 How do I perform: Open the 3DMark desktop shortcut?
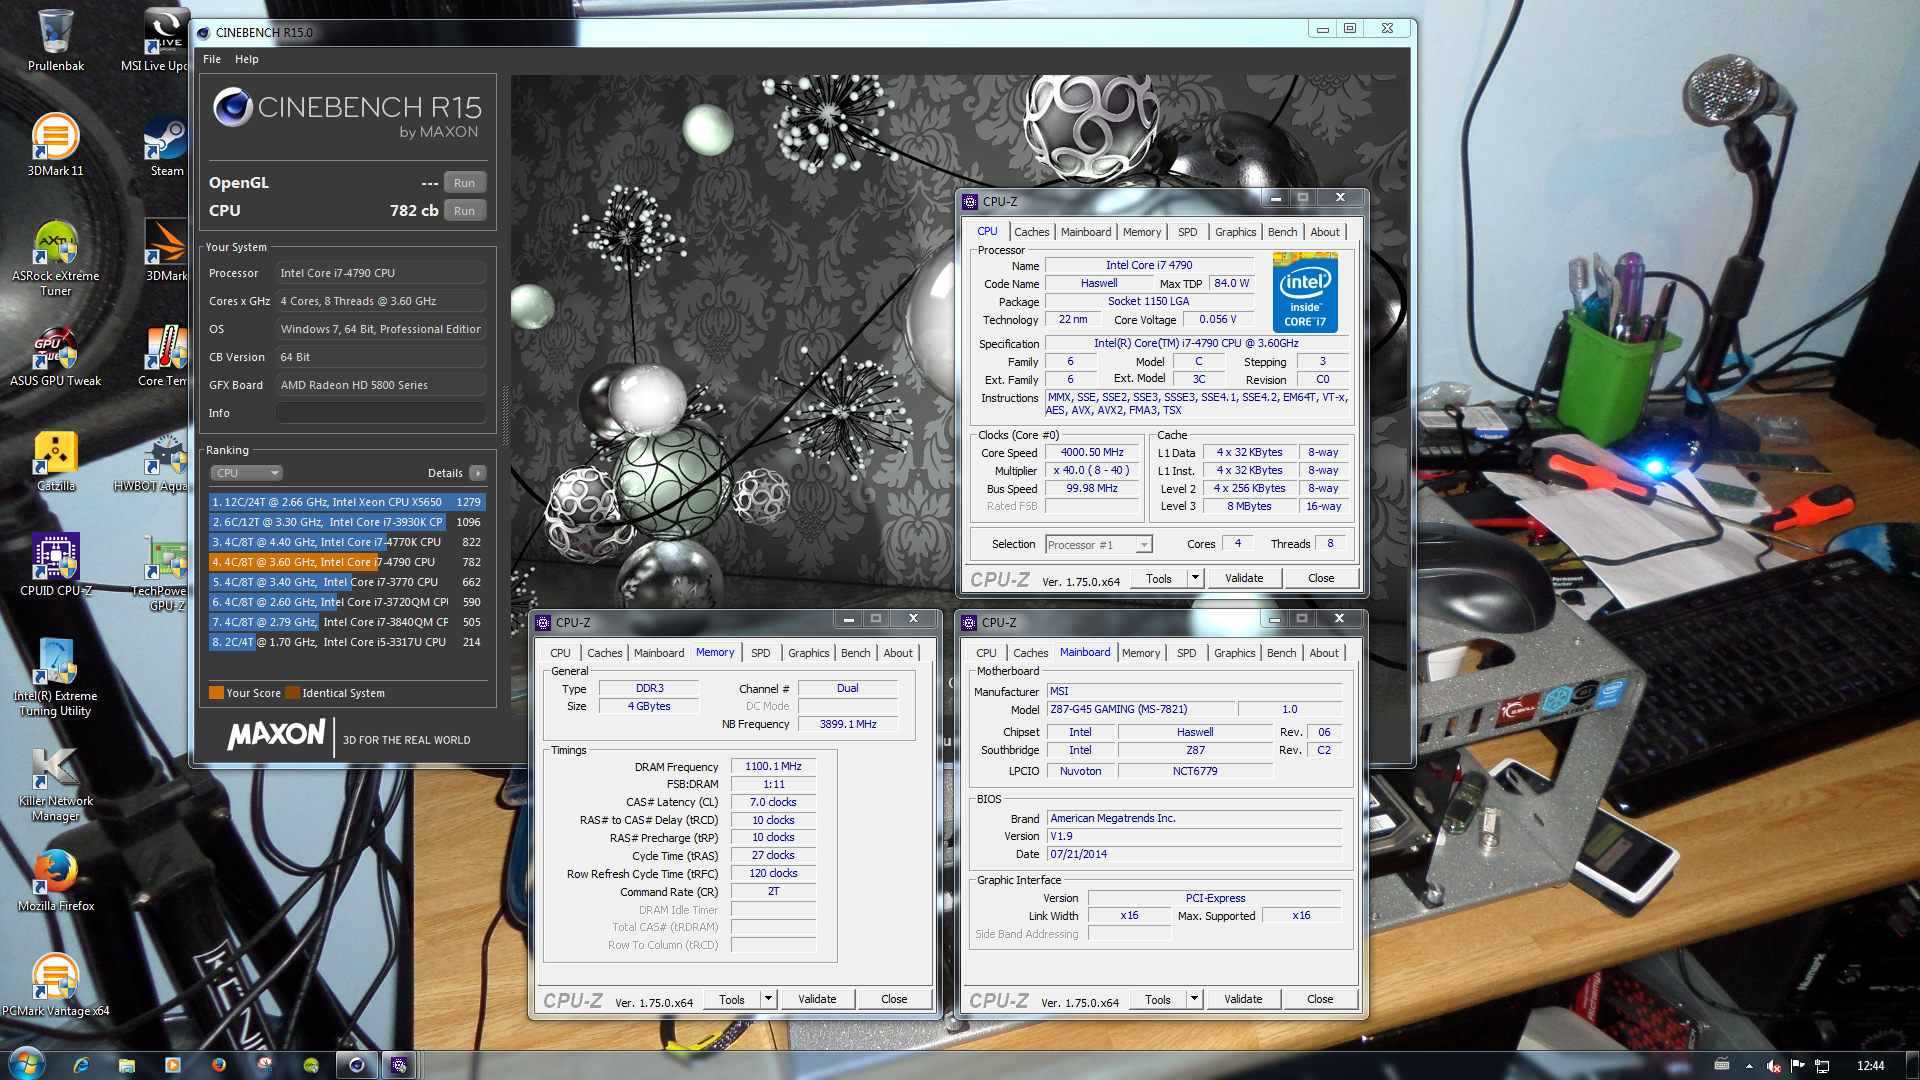(x=165, y=250)
